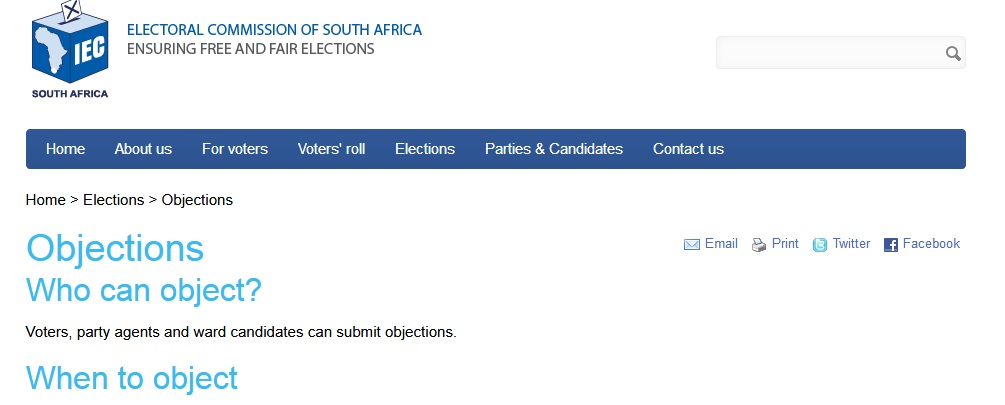Click the Email envelope icon

pyautogui.click(x=692, y=245)
